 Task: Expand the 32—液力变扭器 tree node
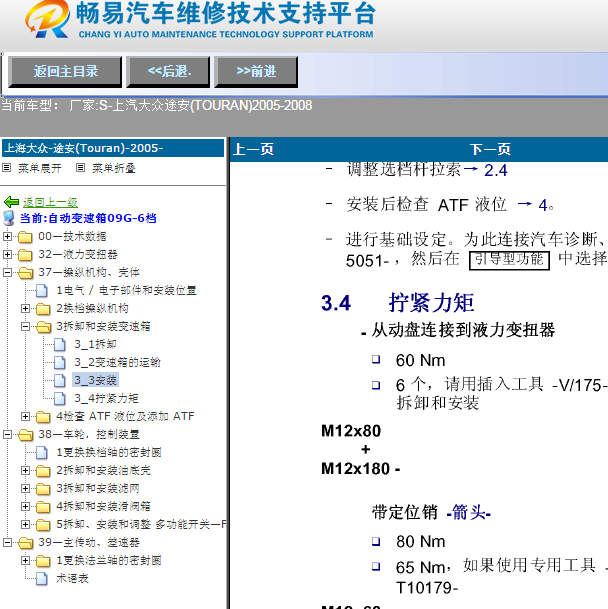click(x=7, y=254)
